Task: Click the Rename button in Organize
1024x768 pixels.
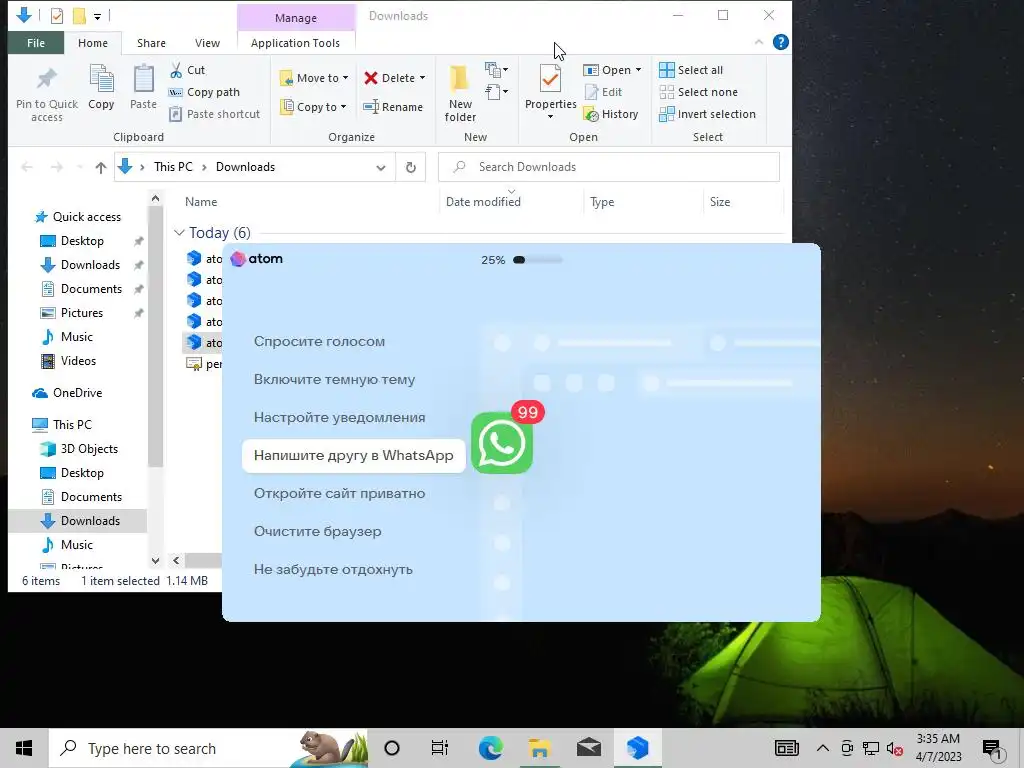Action: click(x=393, y=107)
